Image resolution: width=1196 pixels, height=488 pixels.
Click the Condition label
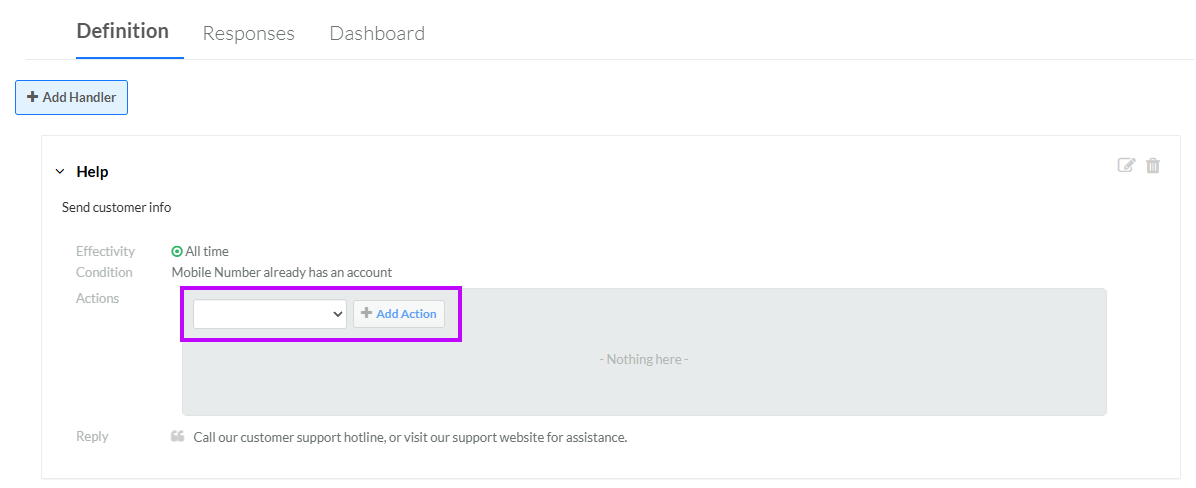[104, 272]
